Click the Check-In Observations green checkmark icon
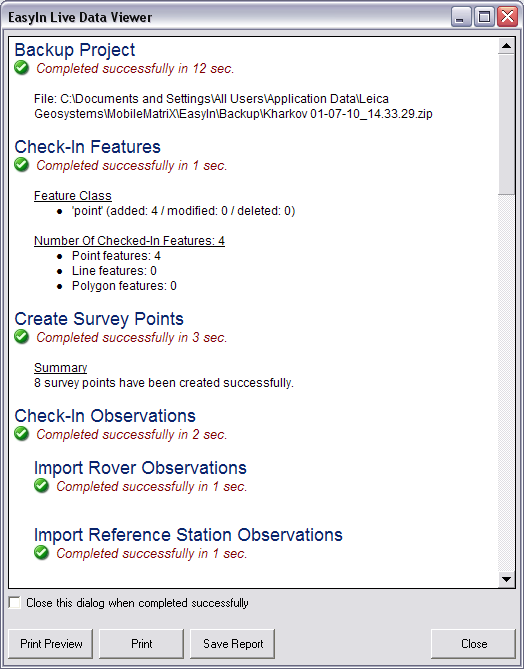This screenshot has width=524, height=669. (x=21, y=433)
